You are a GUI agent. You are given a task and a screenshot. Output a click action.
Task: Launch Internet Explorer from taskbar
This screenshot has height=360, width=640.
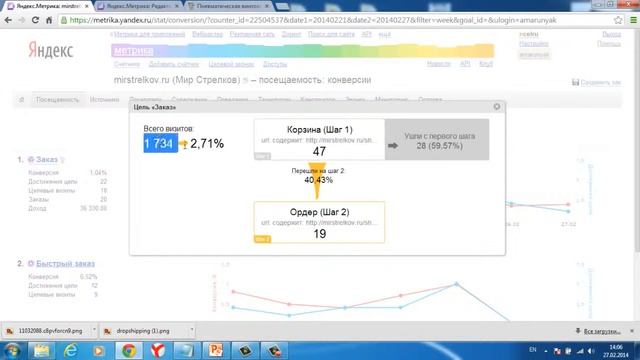click(71, 351)
